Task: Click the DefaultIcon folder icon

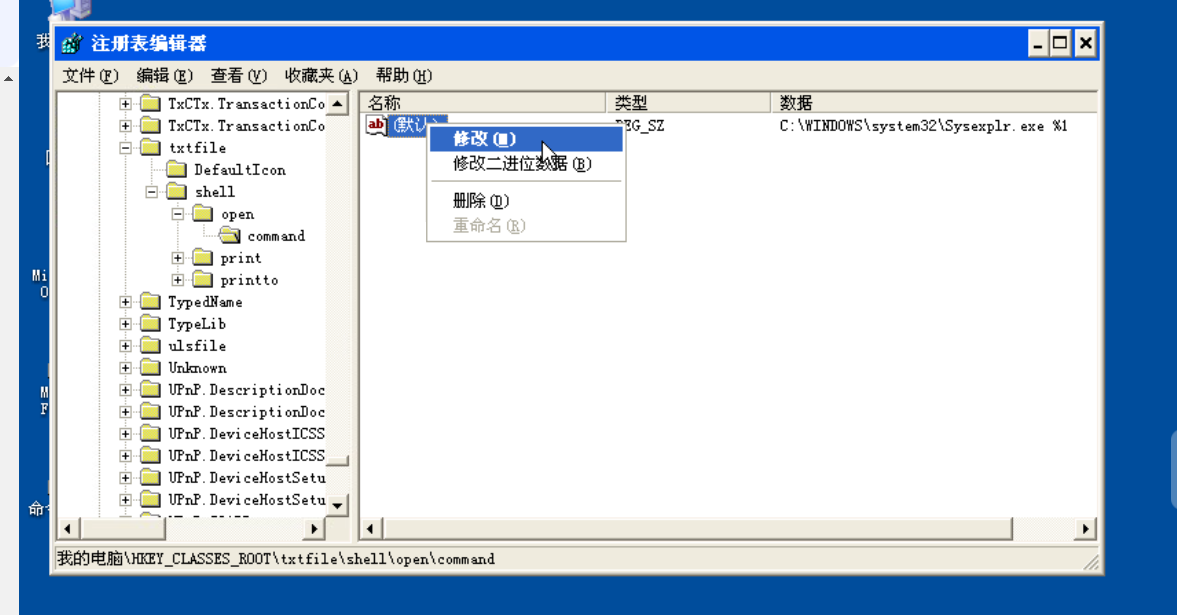Action: pyautogui.click(x=177, y=170)
